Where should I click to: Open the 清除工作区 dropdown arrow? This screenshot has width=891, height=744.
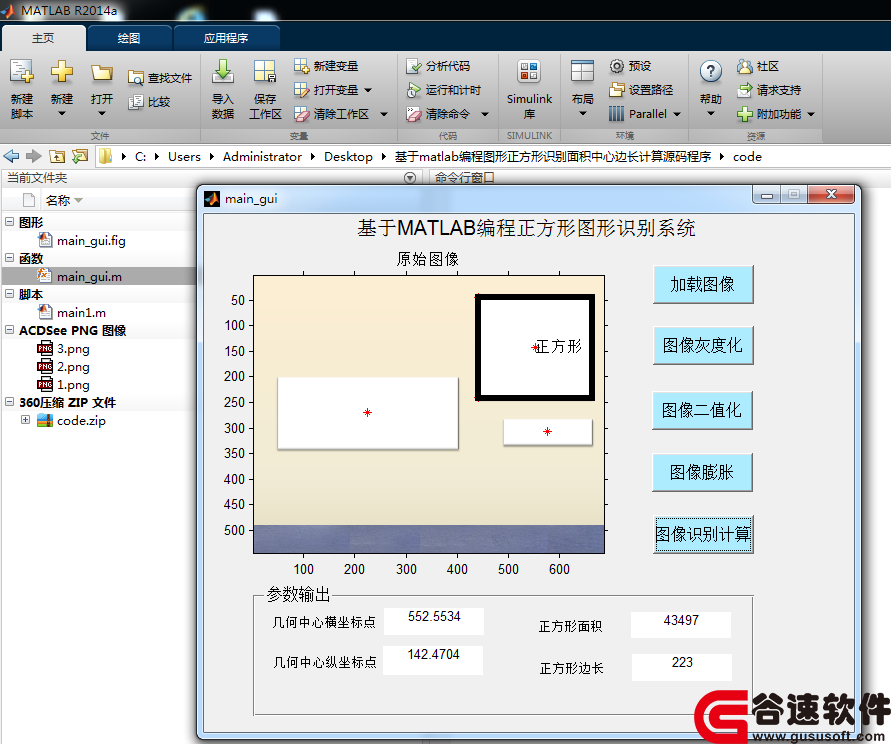(x=384, y=114)
